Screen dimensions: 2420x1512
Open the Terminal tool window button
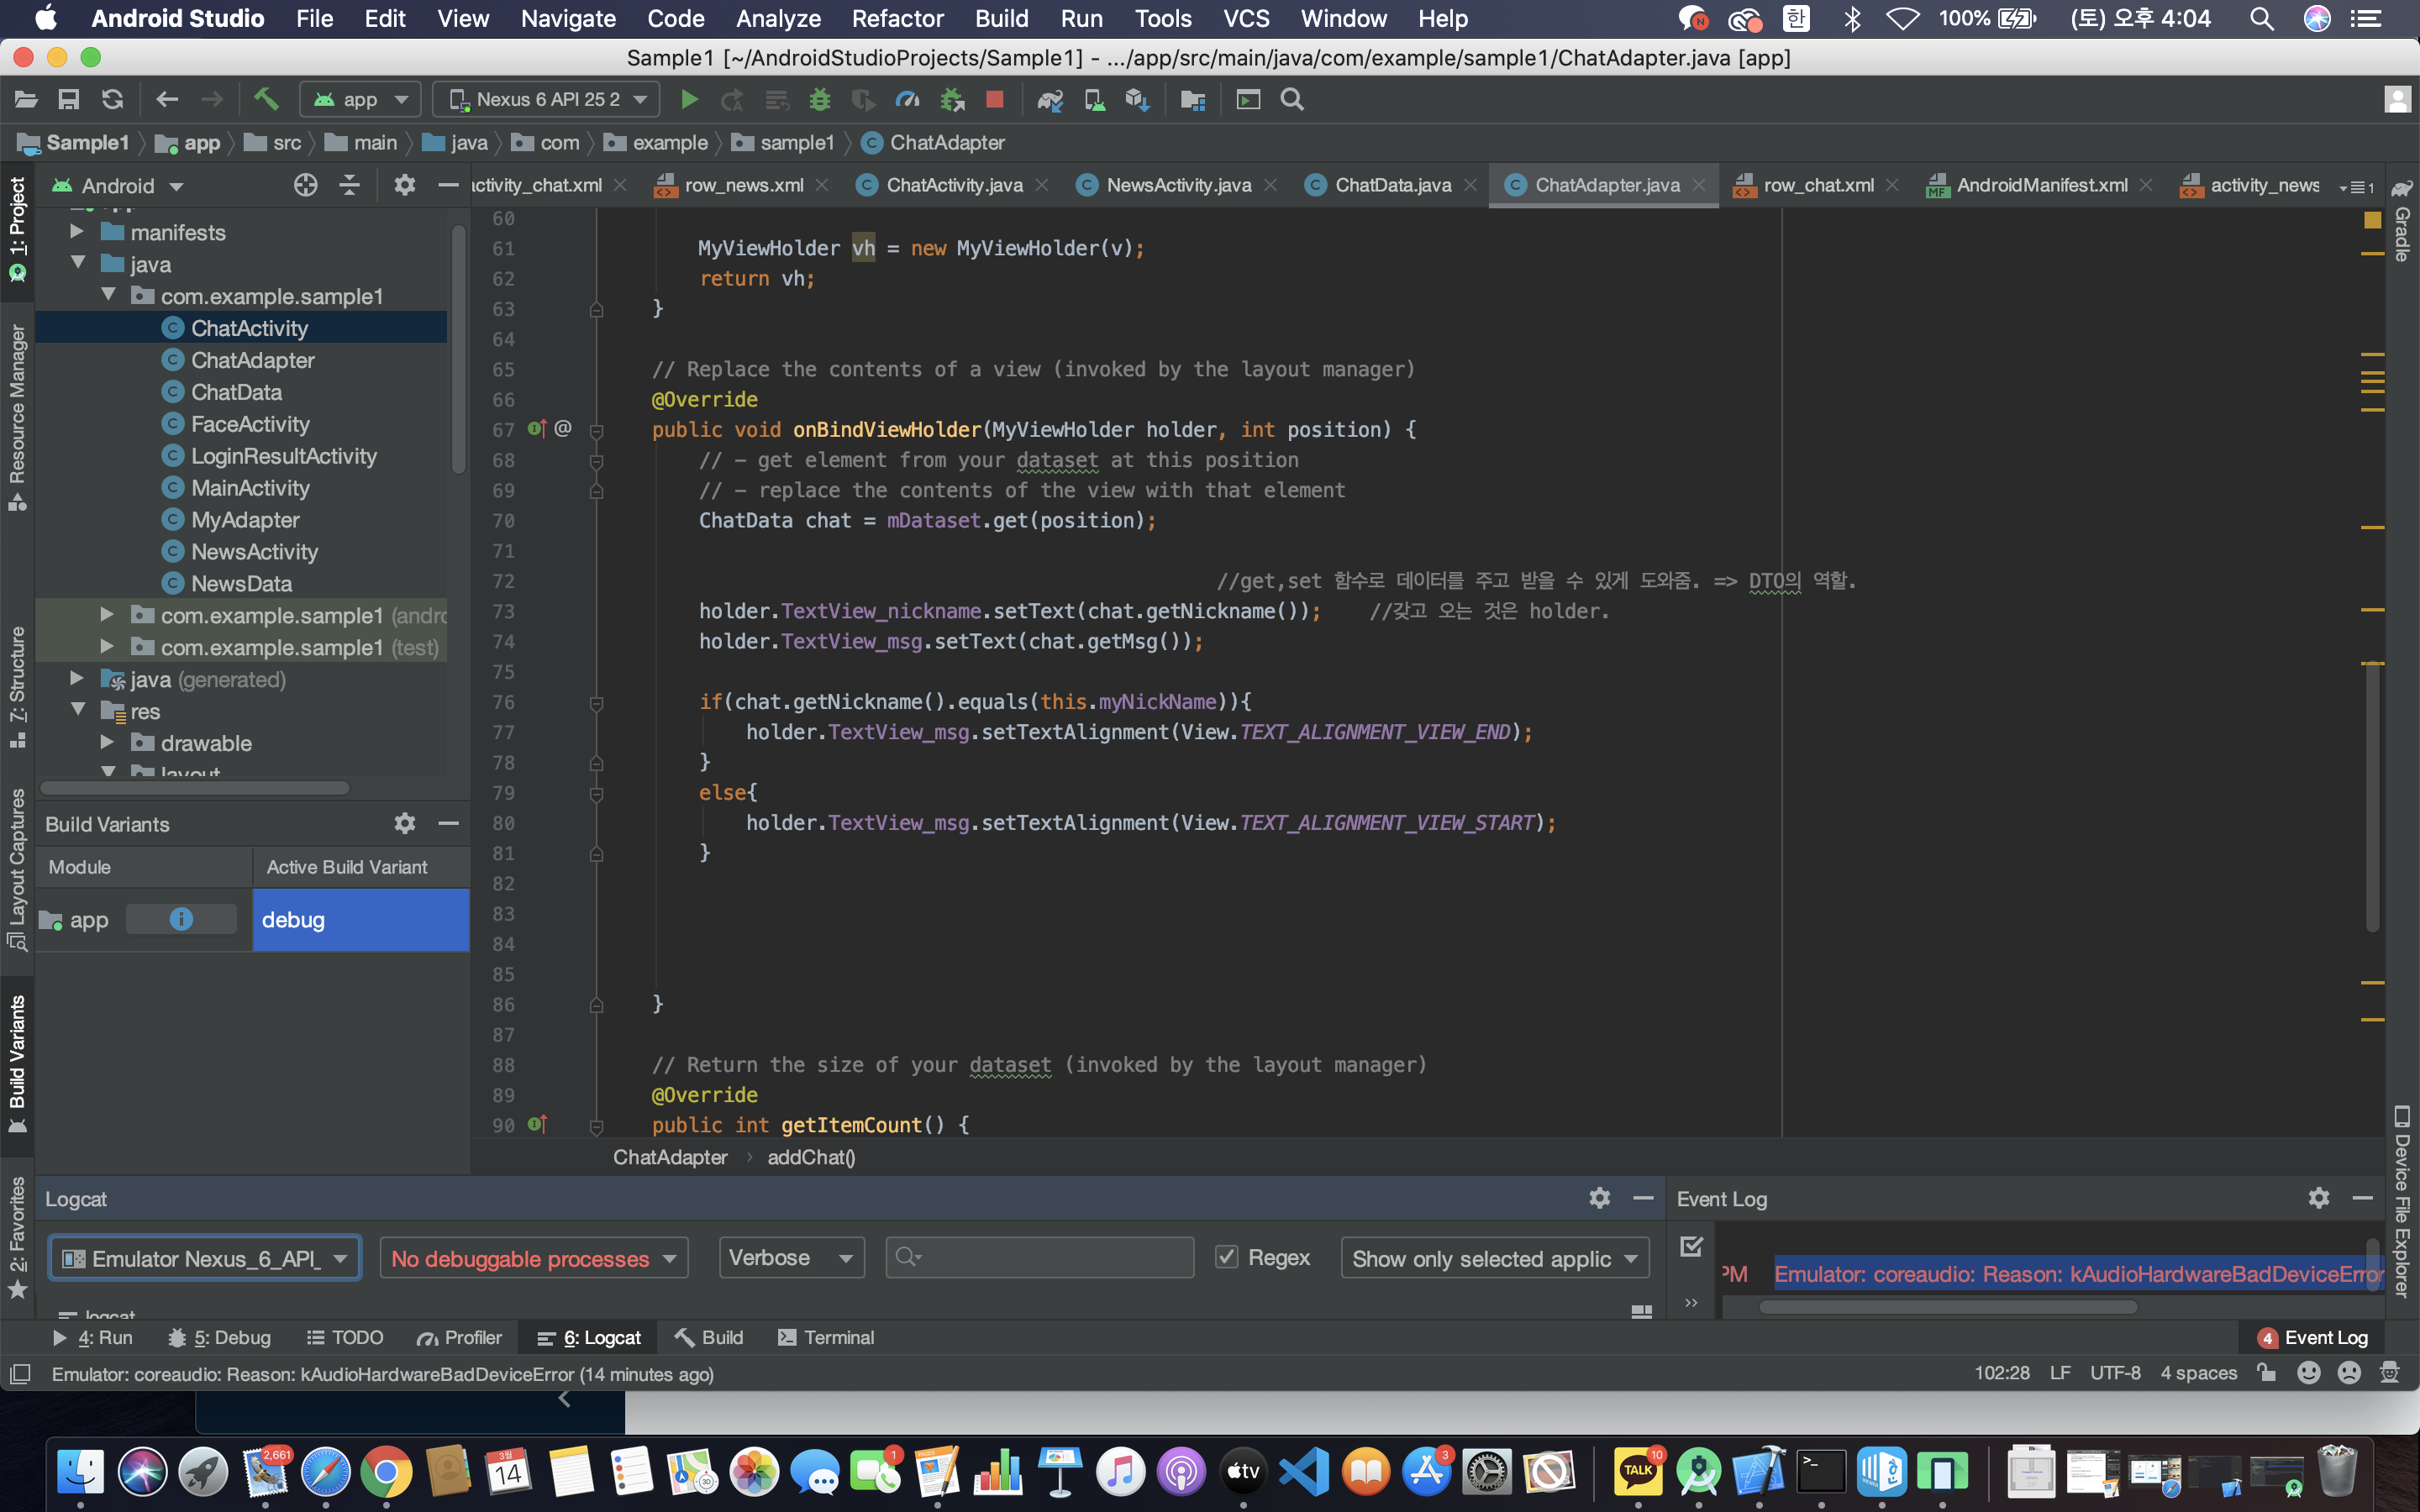tap(826, 1337)
